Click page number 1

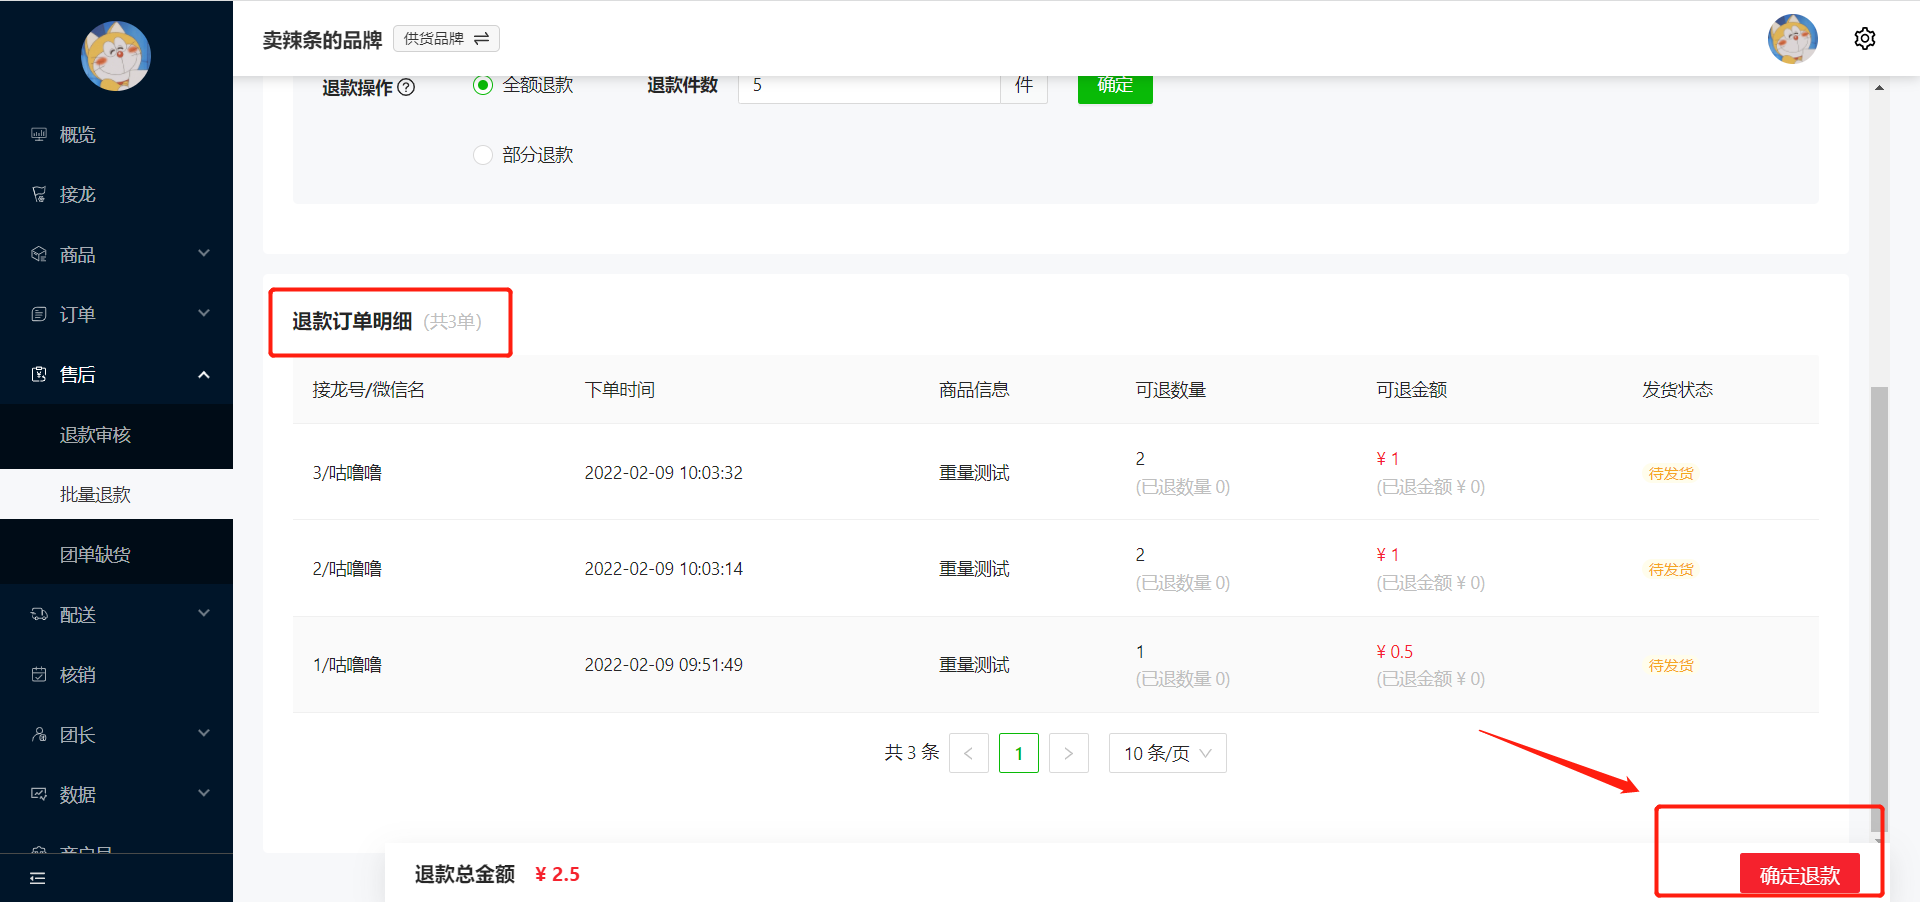click(x=1018, y=753)
